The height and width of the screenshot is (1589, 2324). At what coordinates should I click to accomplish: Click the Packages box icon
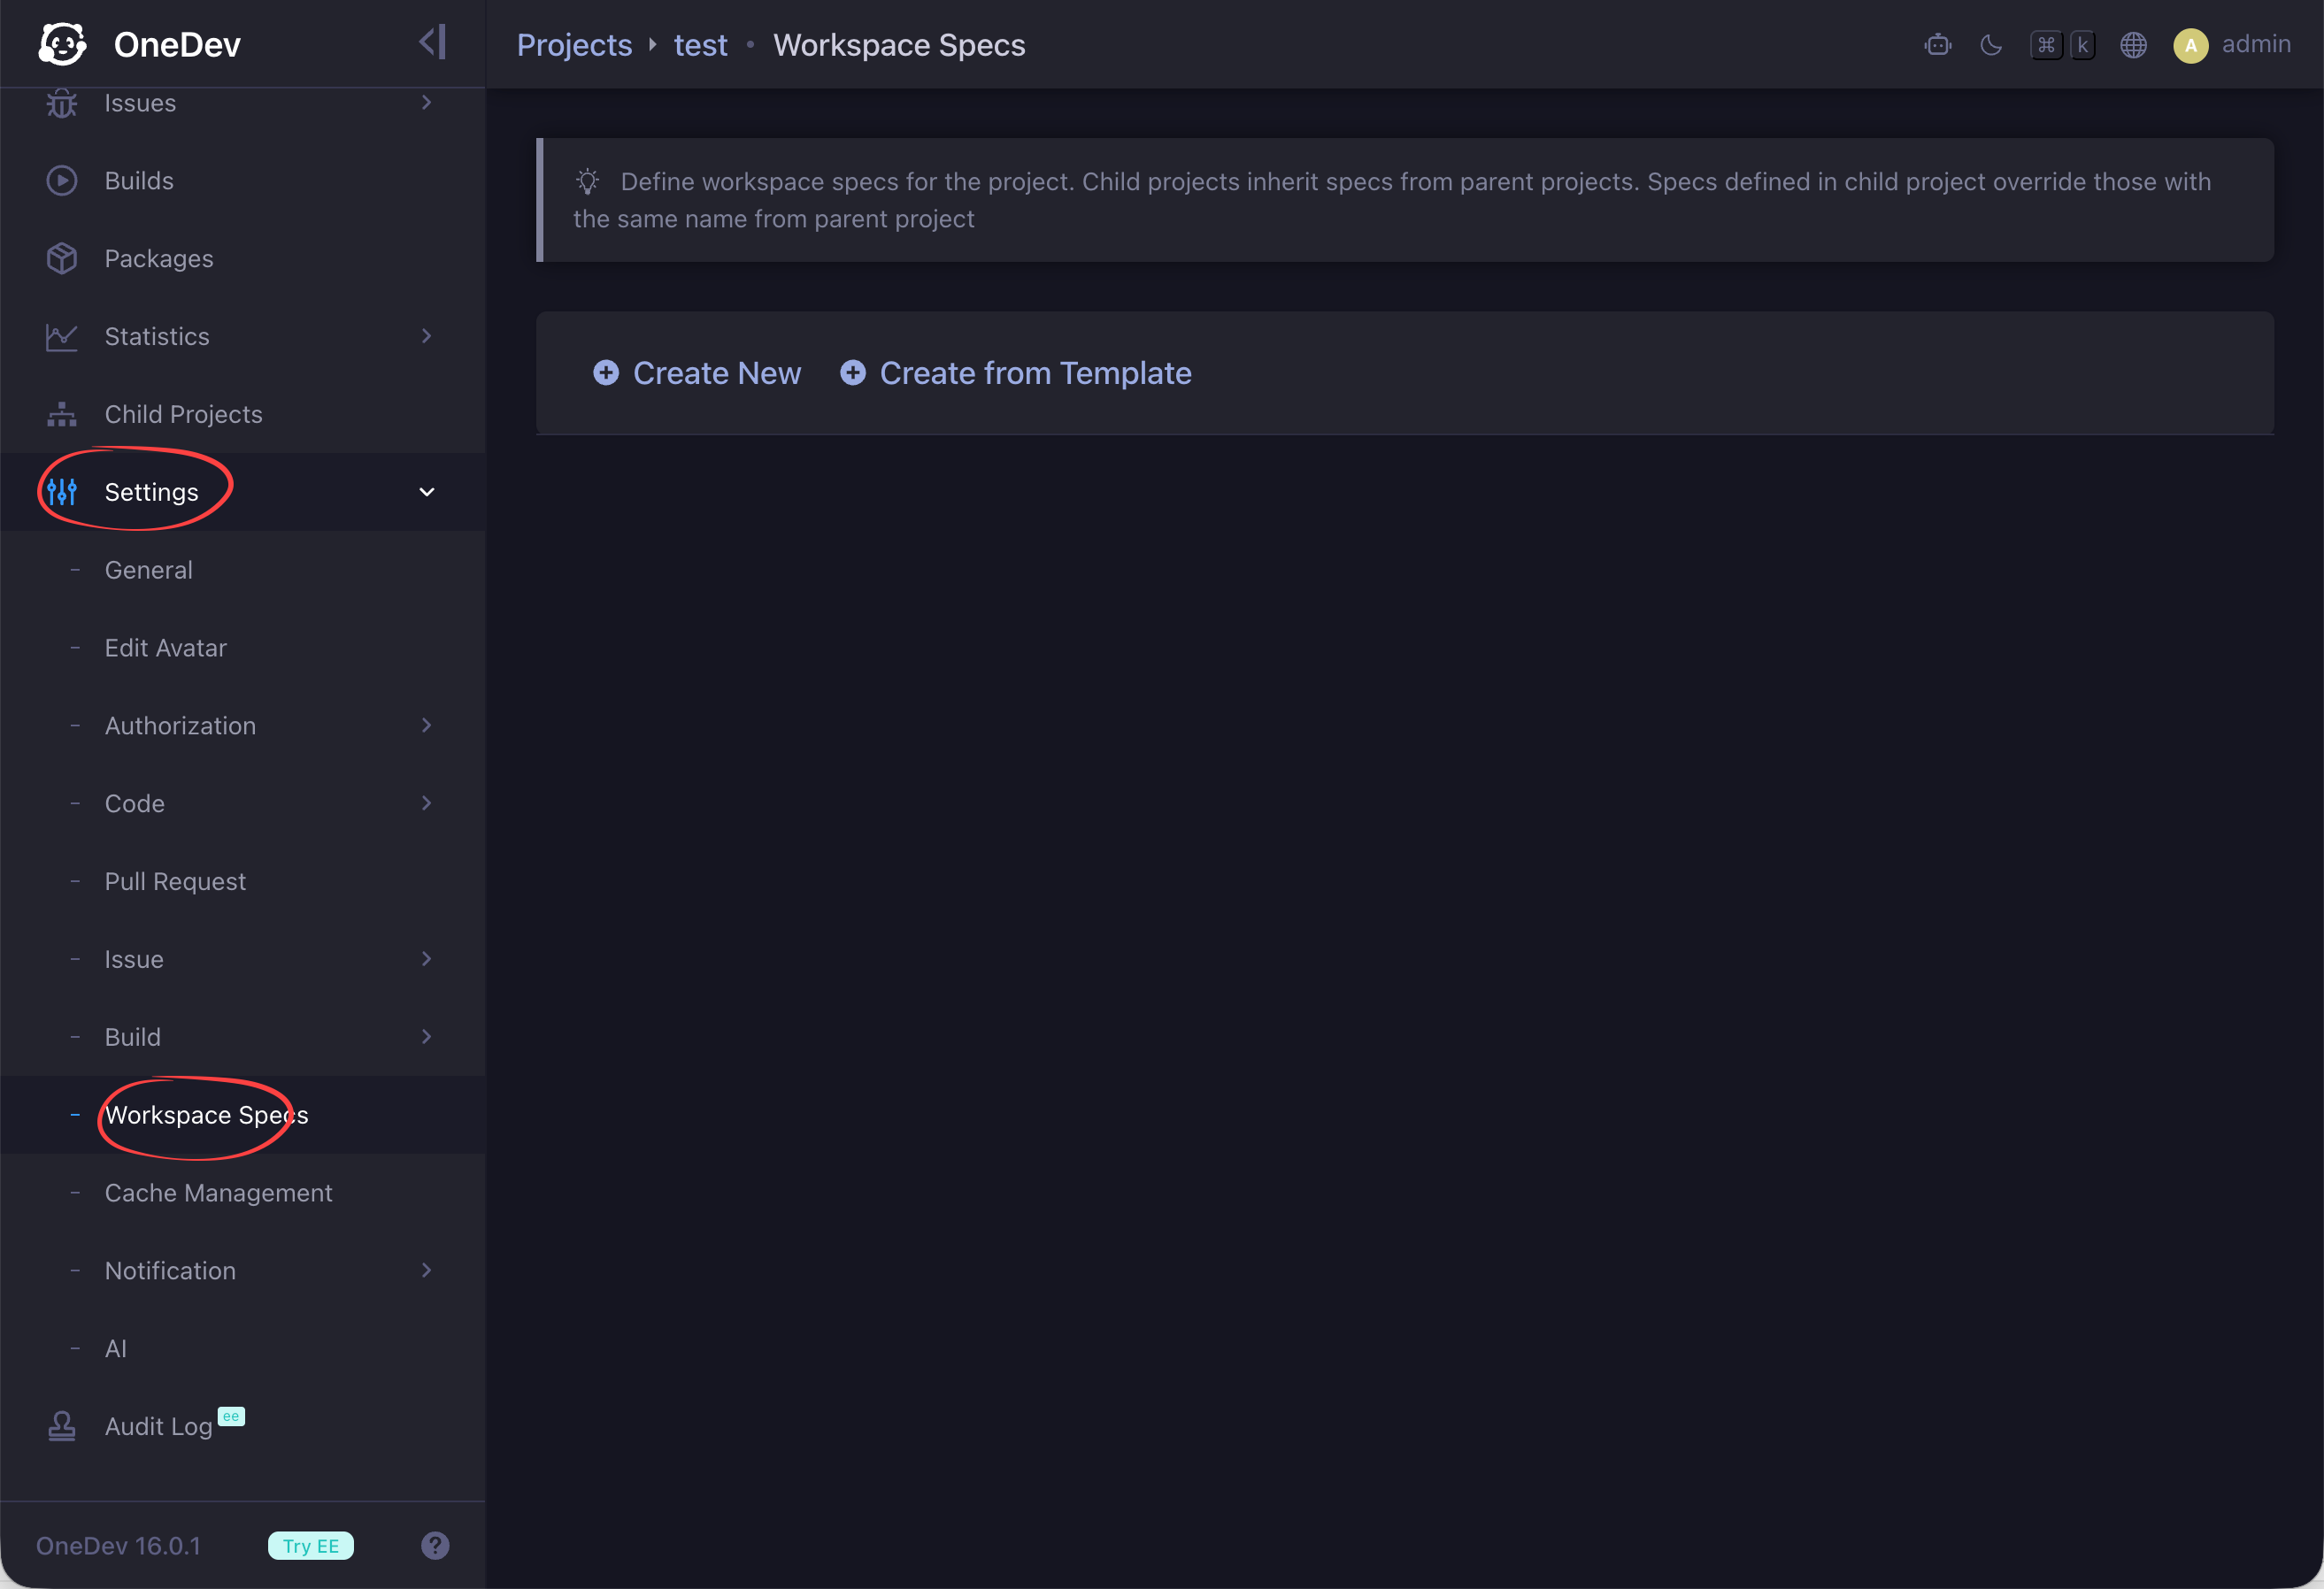pos(62,259)
